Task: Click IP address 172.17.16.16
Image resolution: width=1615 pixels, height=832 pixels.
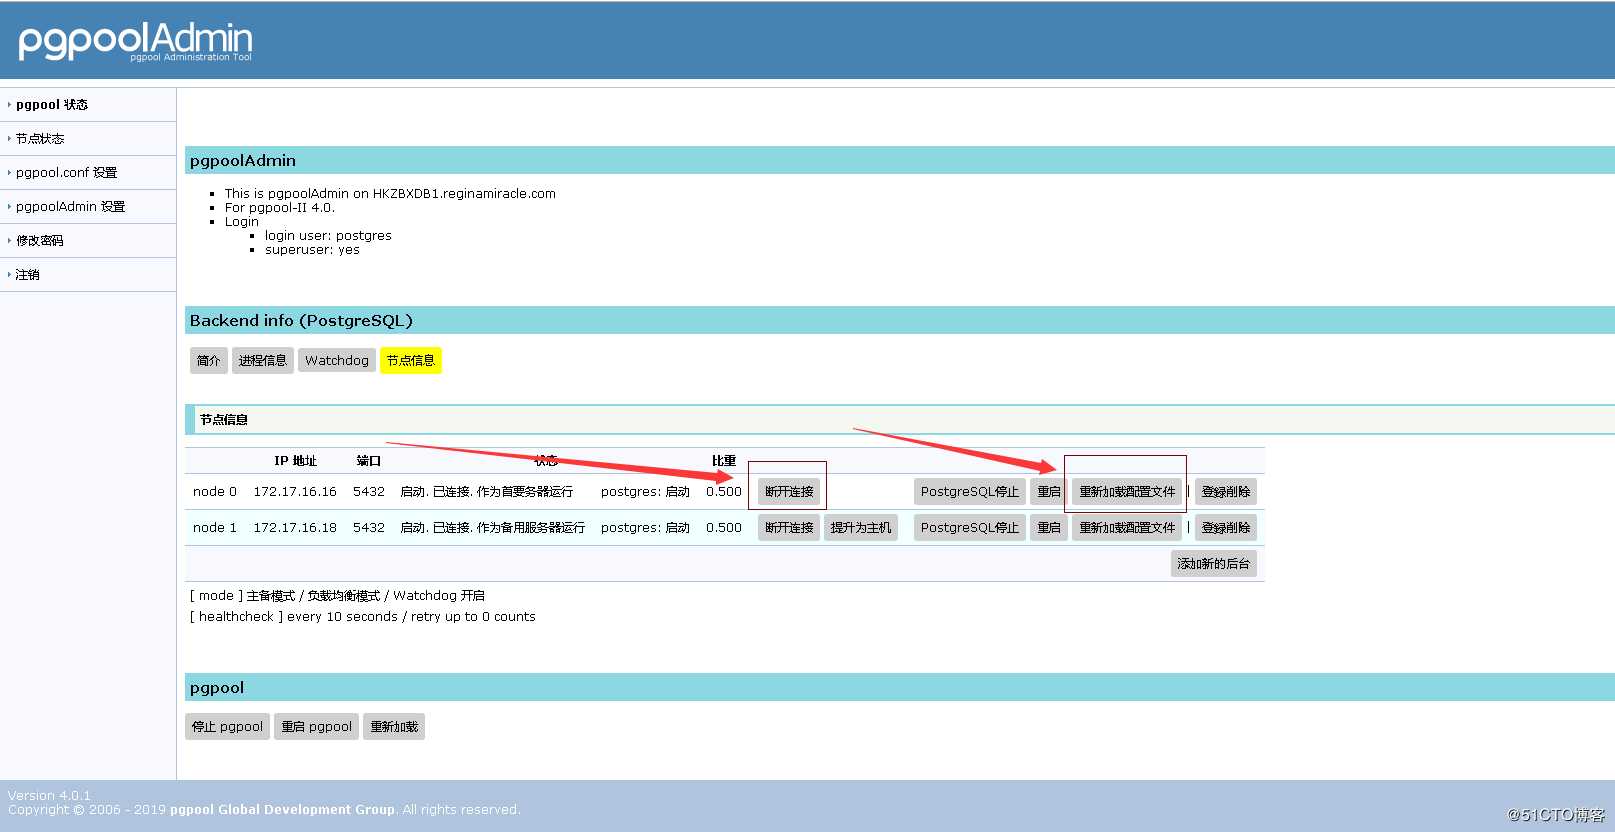Action: click(x=295, y=492)
